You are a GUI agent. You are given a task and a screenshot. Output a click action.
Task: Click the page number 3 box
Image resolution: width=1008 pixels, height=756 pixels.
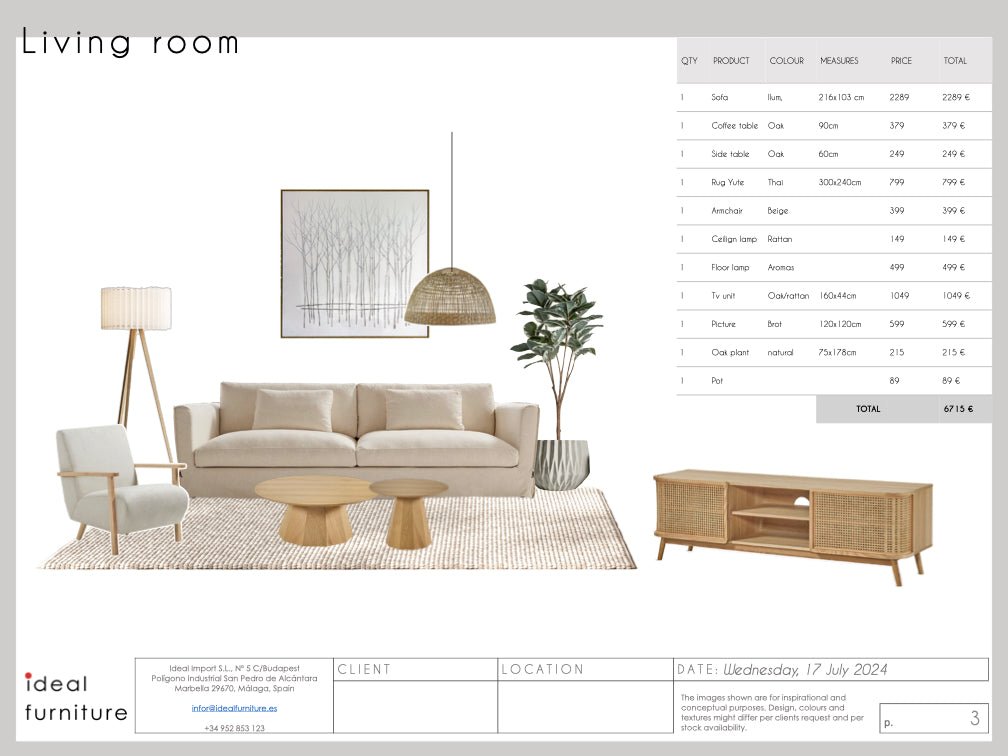933,718
